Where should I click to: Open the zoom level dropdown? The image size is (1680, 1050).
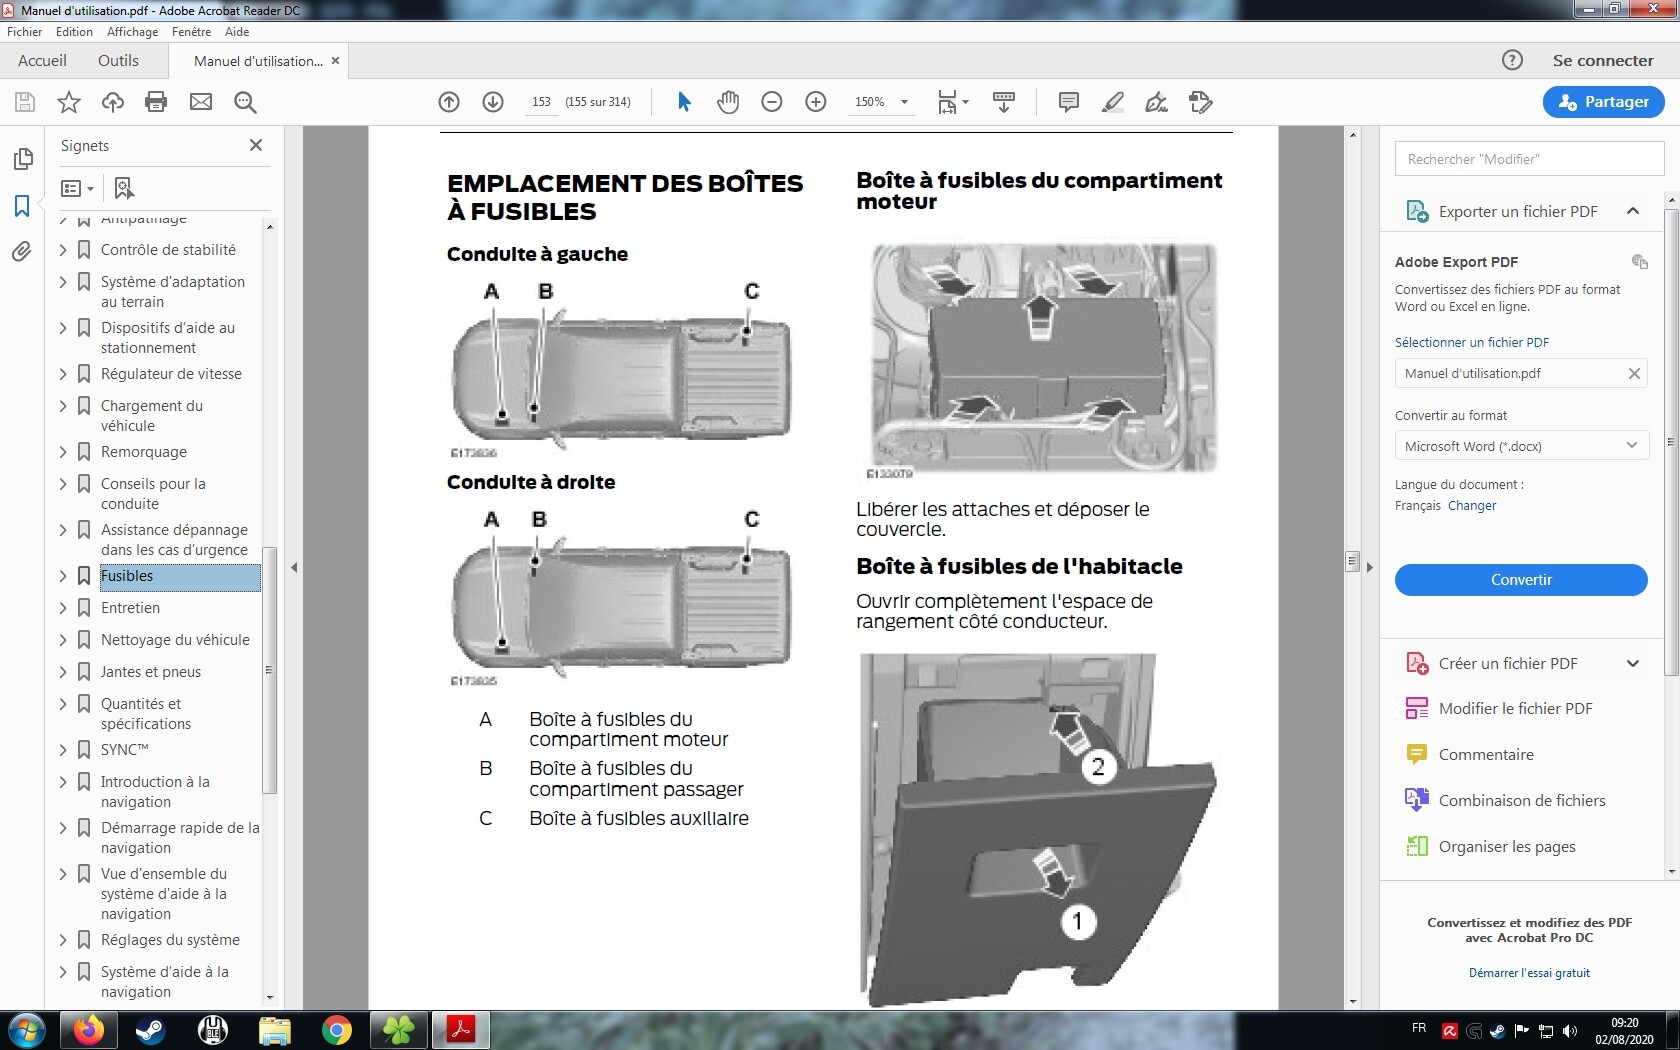(904, 102)
